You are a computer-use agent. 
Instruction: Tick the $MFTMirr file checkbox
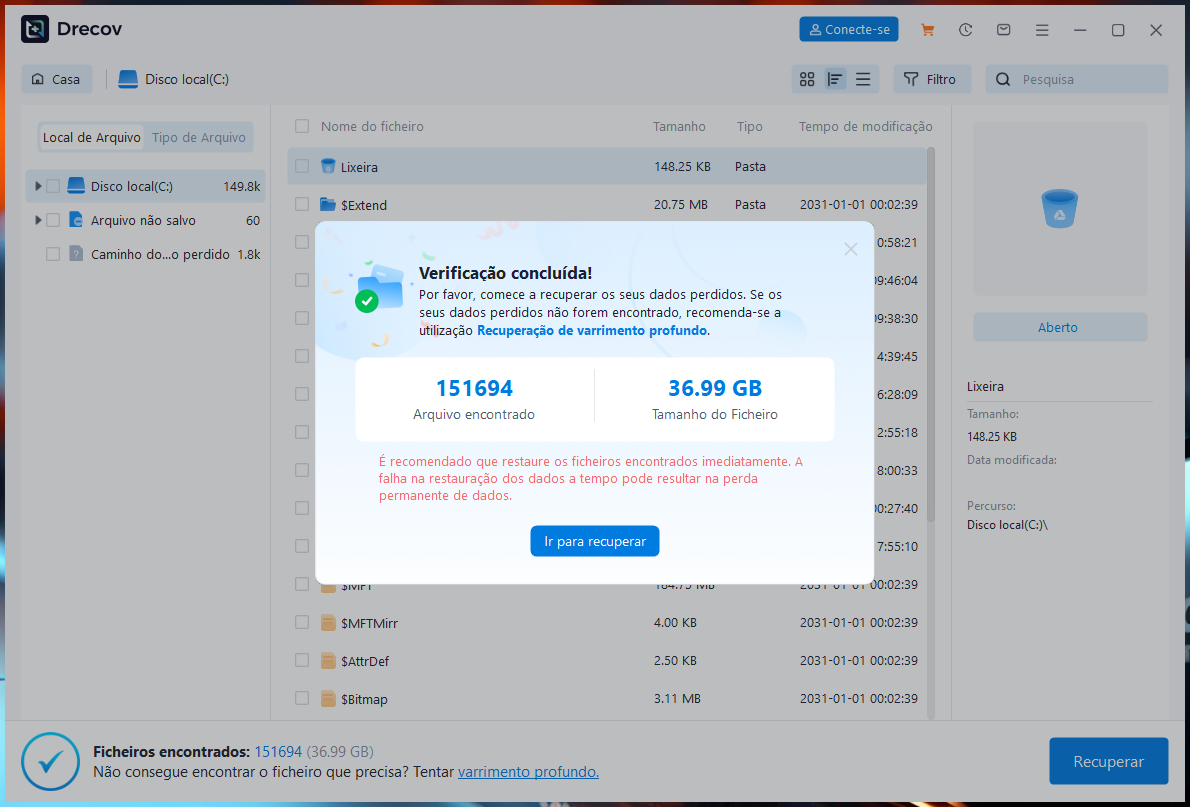pos(302,623)
